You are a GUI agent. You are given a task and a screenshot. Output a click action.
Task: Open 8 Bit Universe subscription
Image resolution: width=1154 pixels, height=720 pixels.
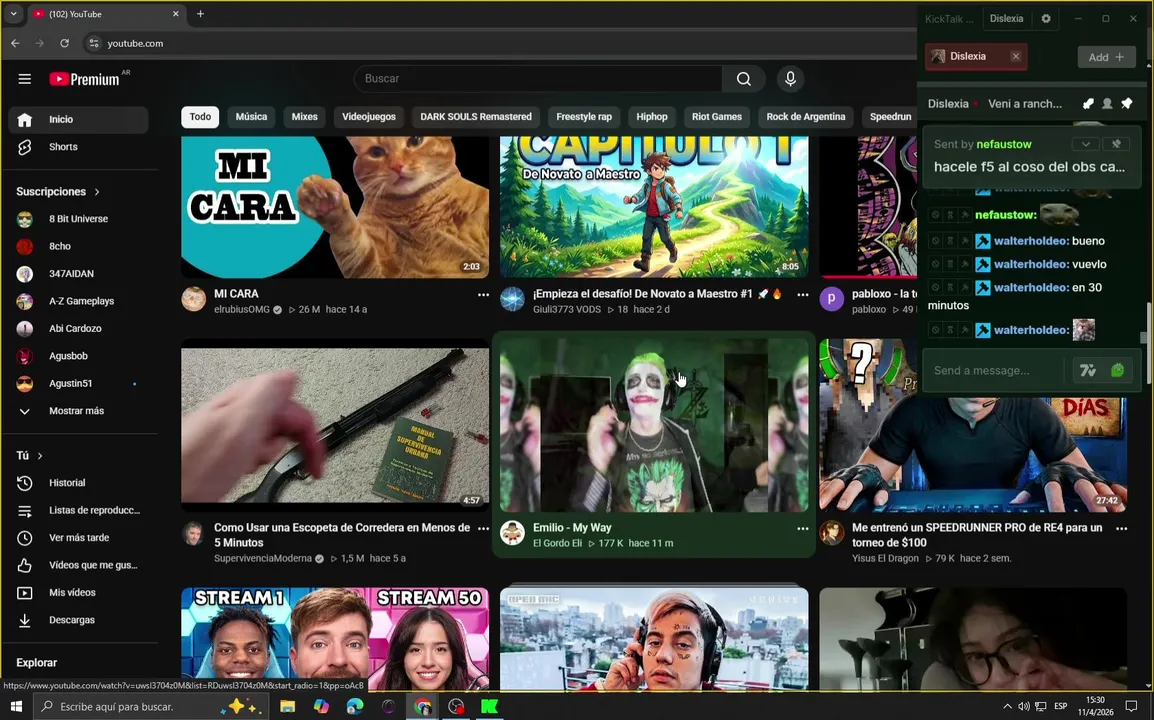pyautogui.click(x=78, y=219)
